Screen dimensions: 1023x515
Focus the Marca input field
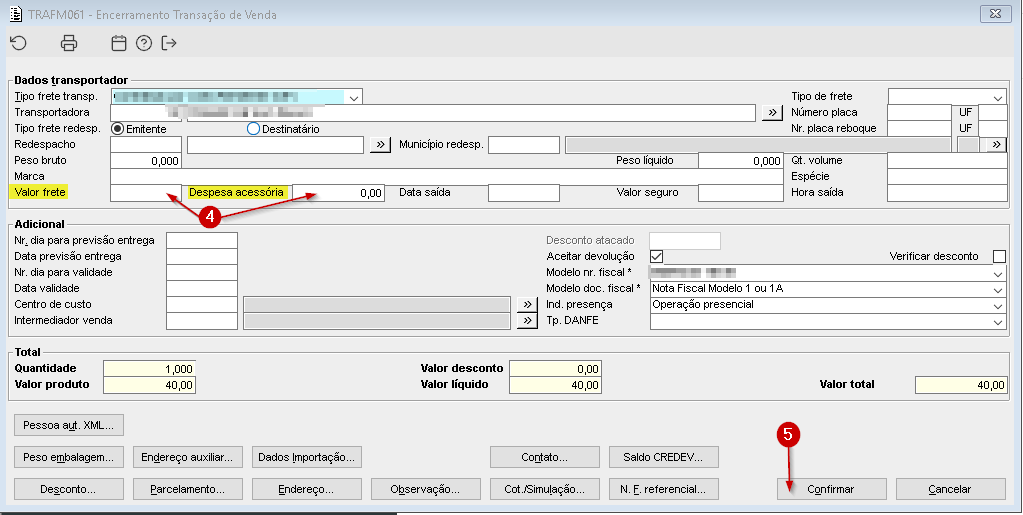point(446,176)
